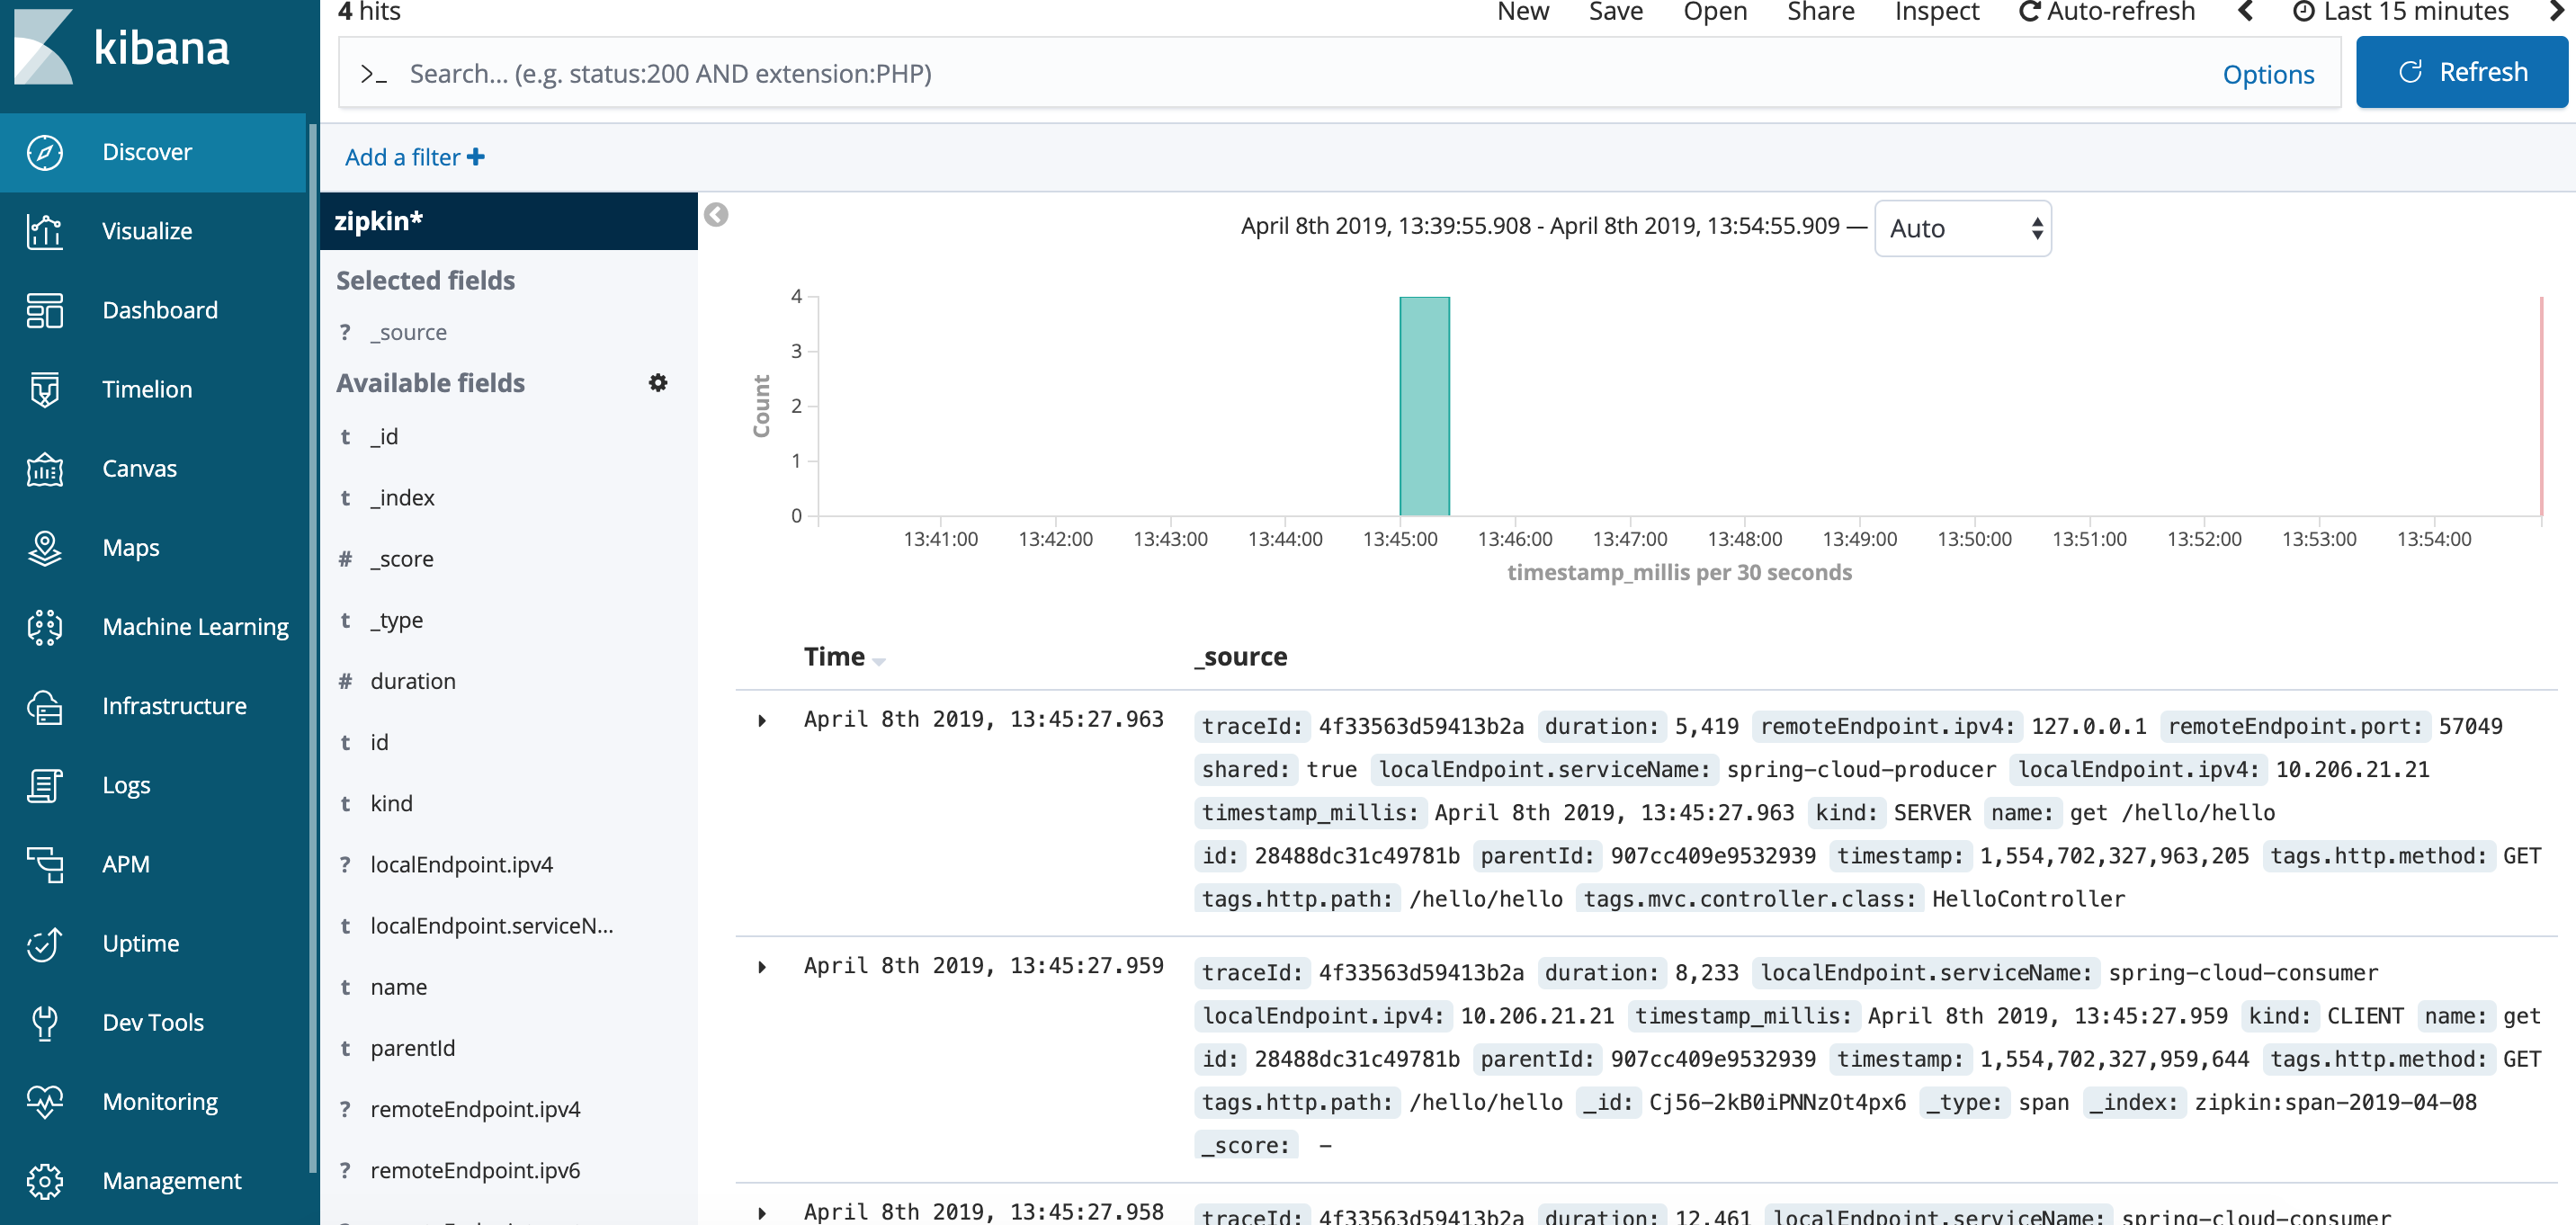Expand the 13:45:27.963 document row

762,720
